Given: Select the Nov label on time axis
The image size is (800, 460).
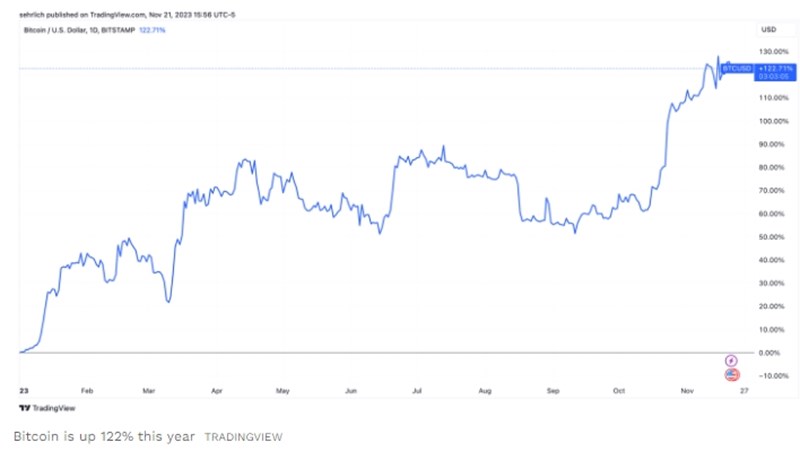Looking at the screenshot, I should [x=685, y=390].
